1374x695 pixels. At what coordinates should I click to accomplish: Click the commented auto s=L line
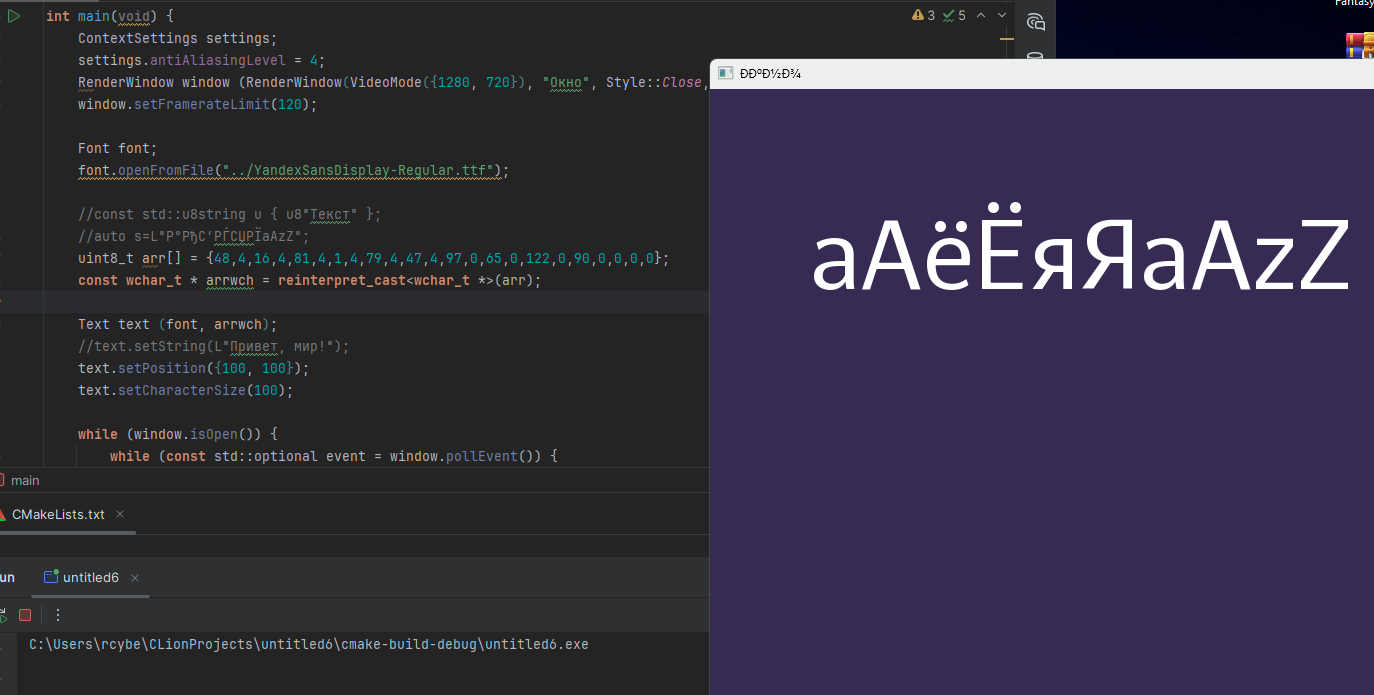[194, 236]
